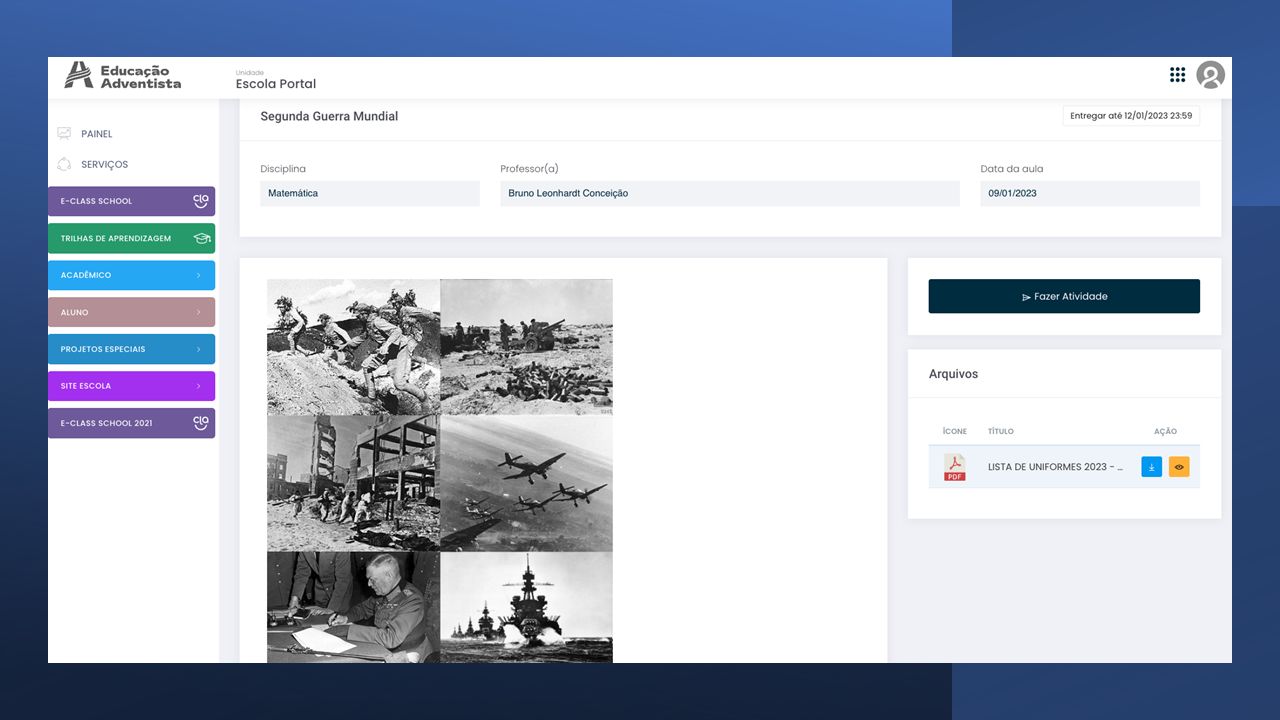Viewport: 1280px width, 720px height.
Task: Click the Fazer Atividade button
Action: click(x=1064, y=296)
